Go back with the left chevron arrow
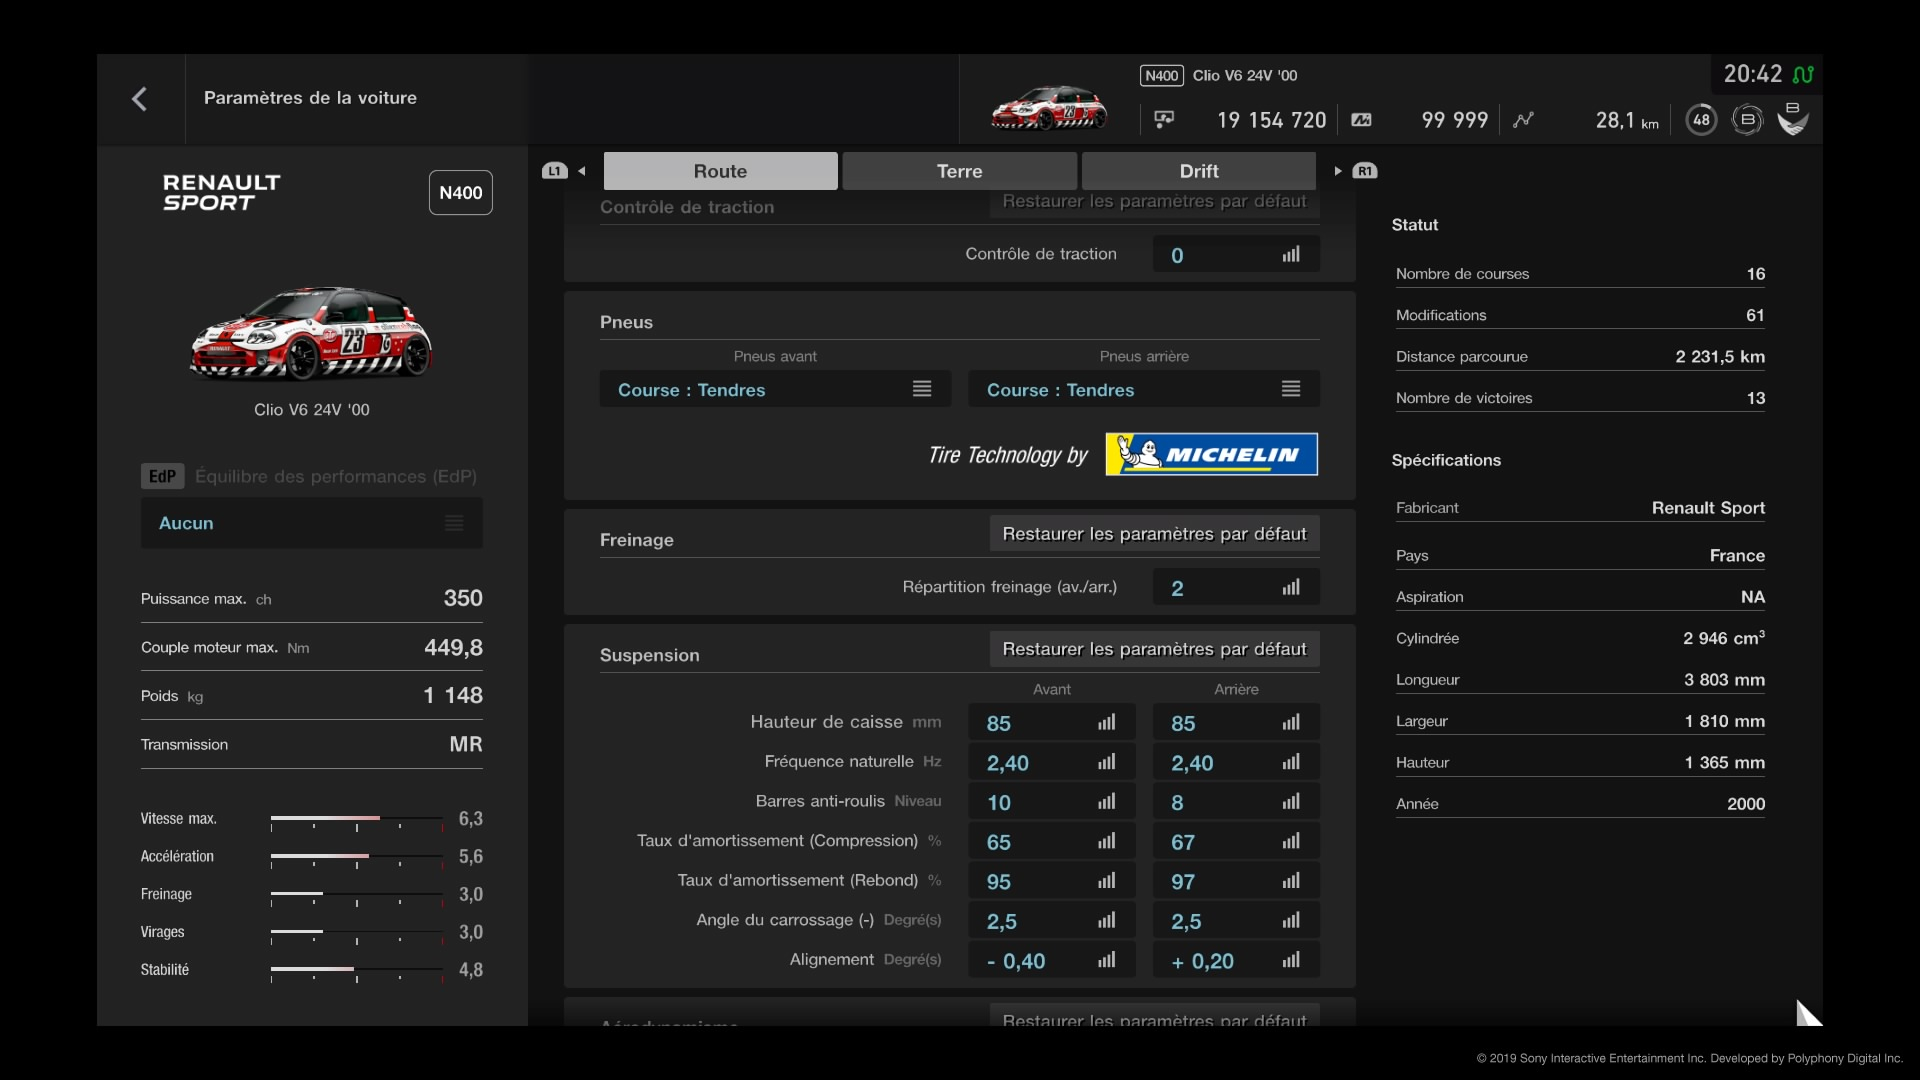The image size is (1920, 1080). pyautogui.click(x=140, y=98)
